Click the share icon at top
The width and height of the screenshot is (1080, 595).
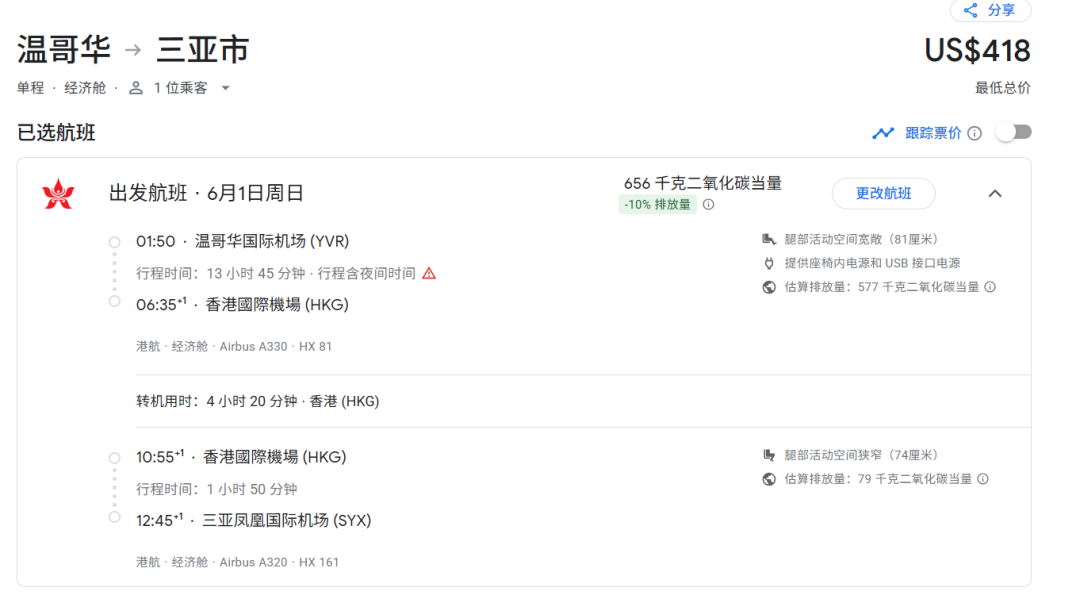point(970,10)
